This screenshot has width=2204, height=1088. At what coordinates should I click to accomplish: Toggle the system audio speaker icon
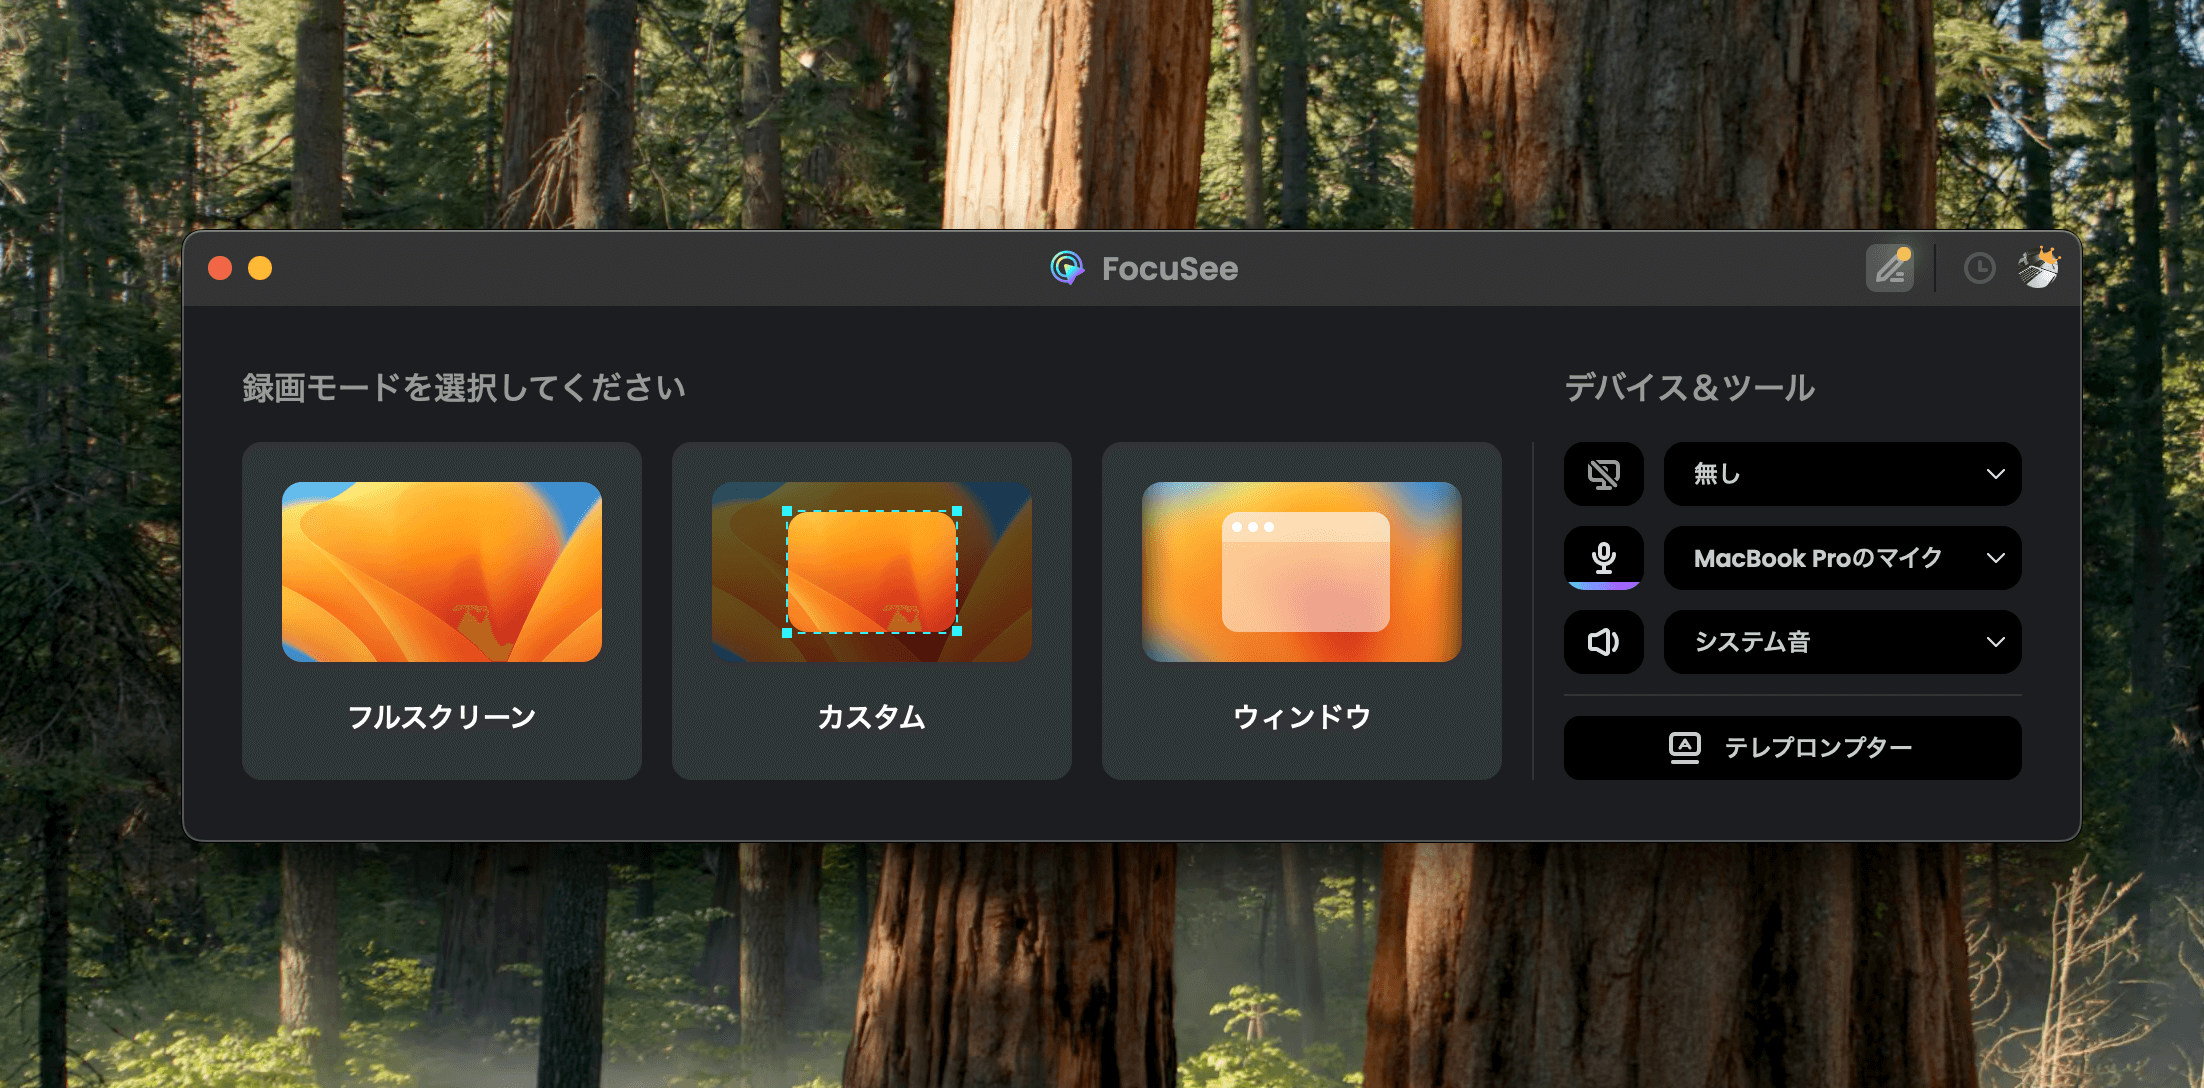pyautogui.click(x=1603, y=642)
